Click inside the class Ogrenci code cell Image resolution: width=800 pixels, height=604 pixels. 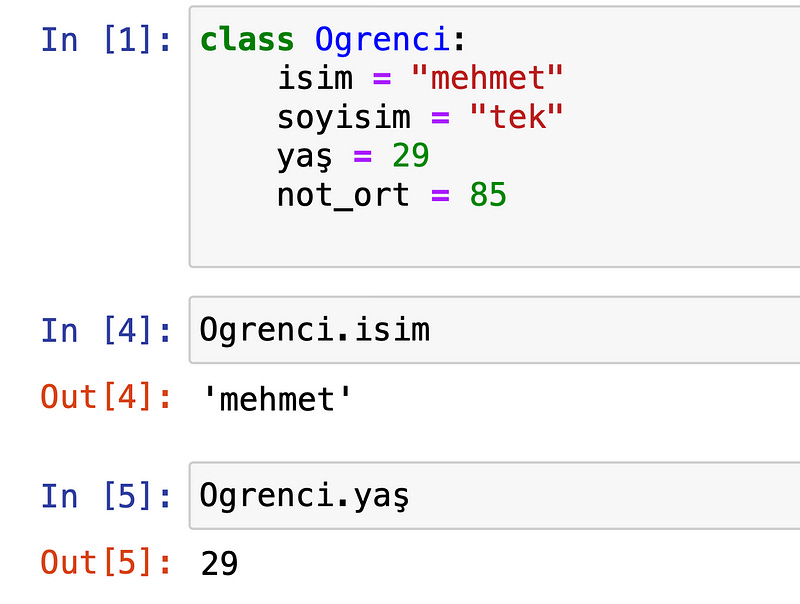click(x=494, y=137)
